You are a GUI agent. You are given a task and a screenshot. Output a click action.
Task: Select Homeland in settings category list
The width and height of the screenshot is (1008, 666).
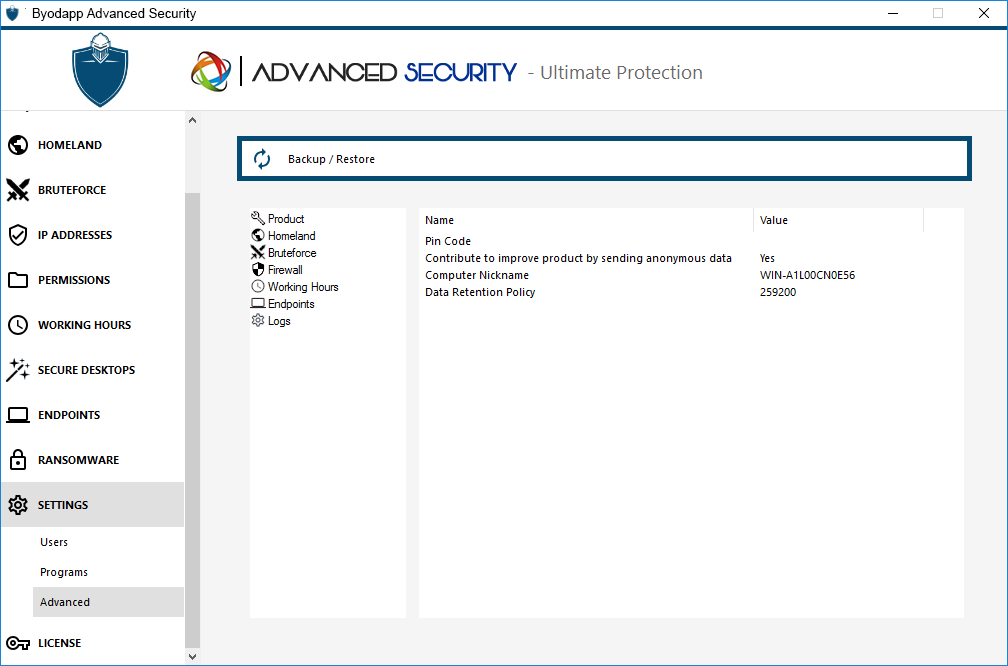tap(292, 236)
